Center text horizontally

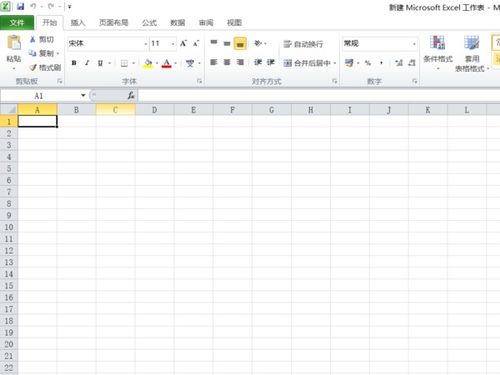[x=227, y=62]
